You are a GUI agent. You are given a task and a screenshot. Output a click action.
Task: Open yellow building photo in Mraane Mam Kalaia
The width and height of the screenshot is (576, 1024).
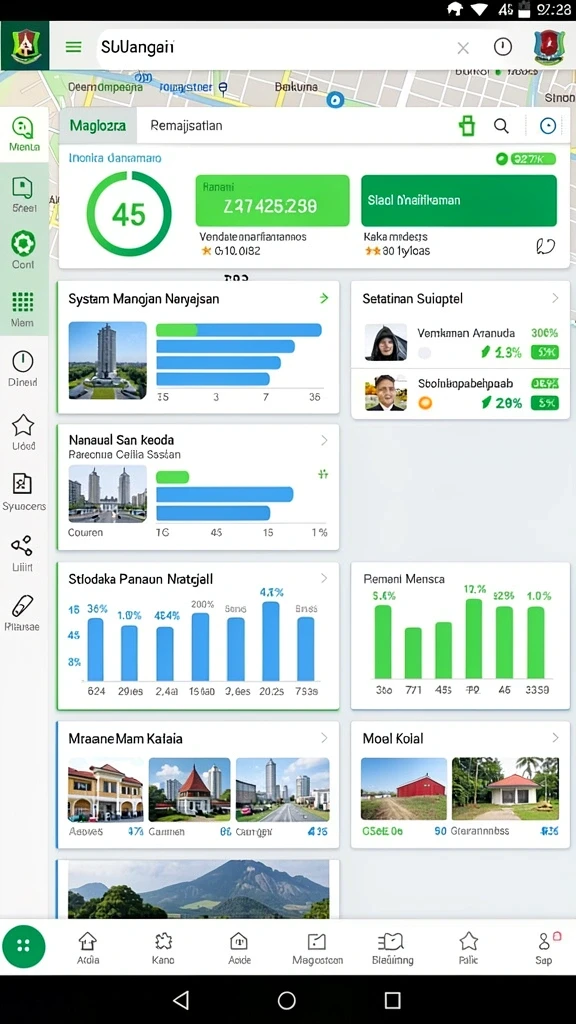click(106, 790)
